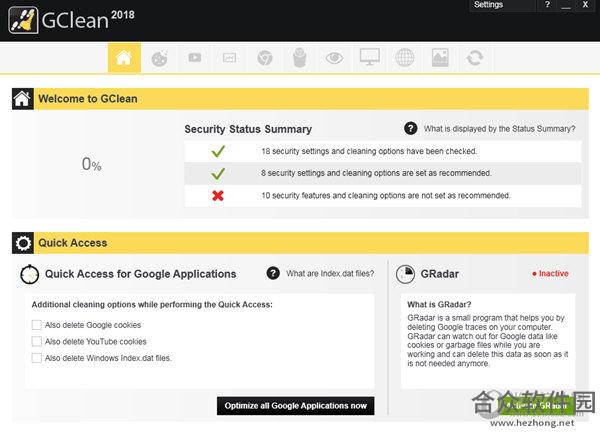
Task: Enable Also delete Google cookies
Action: point(37,325)
